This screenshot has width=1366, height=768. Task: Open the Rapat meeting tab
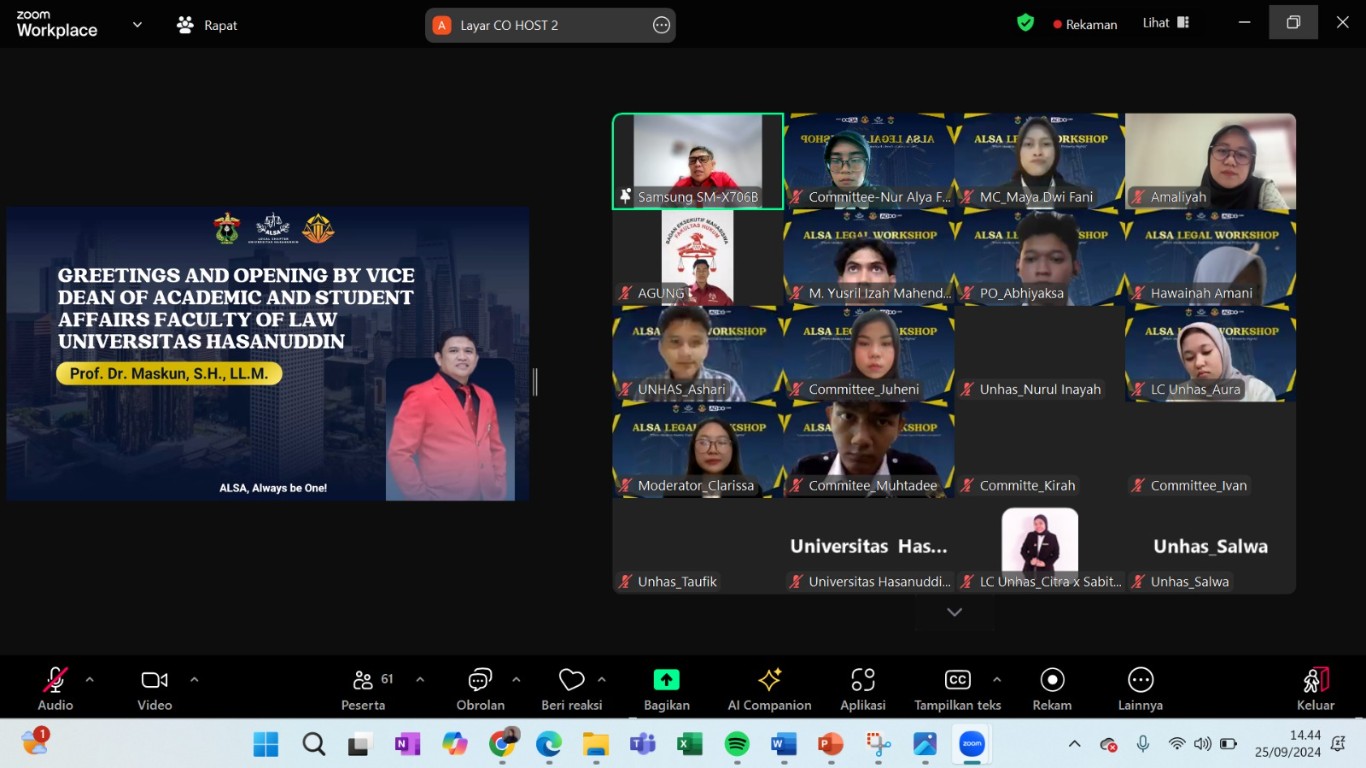click(207, 25)
